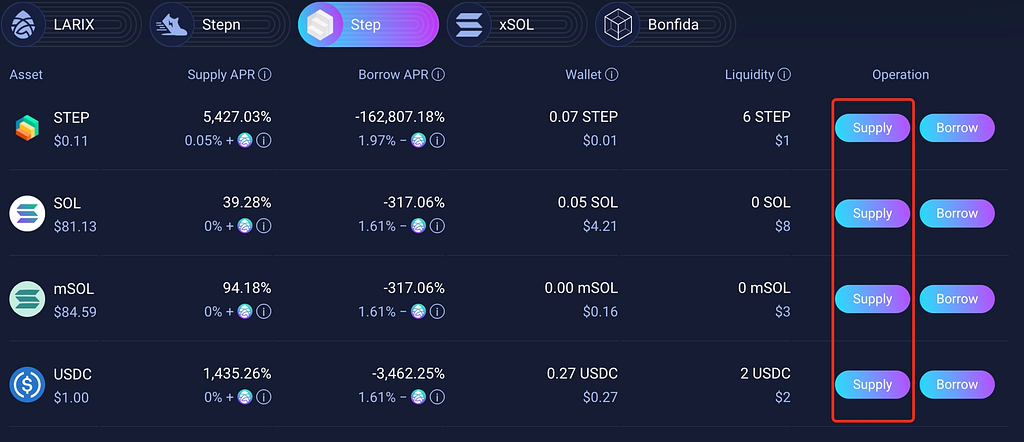Click the STEP token asset icon
This screenshot has width=1024, height=442.
[27, 128]
